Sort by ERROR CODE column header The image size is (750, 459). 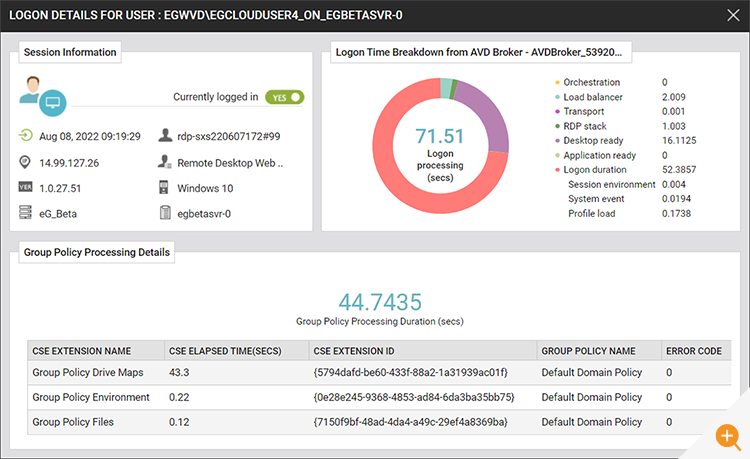pos(696,351)
